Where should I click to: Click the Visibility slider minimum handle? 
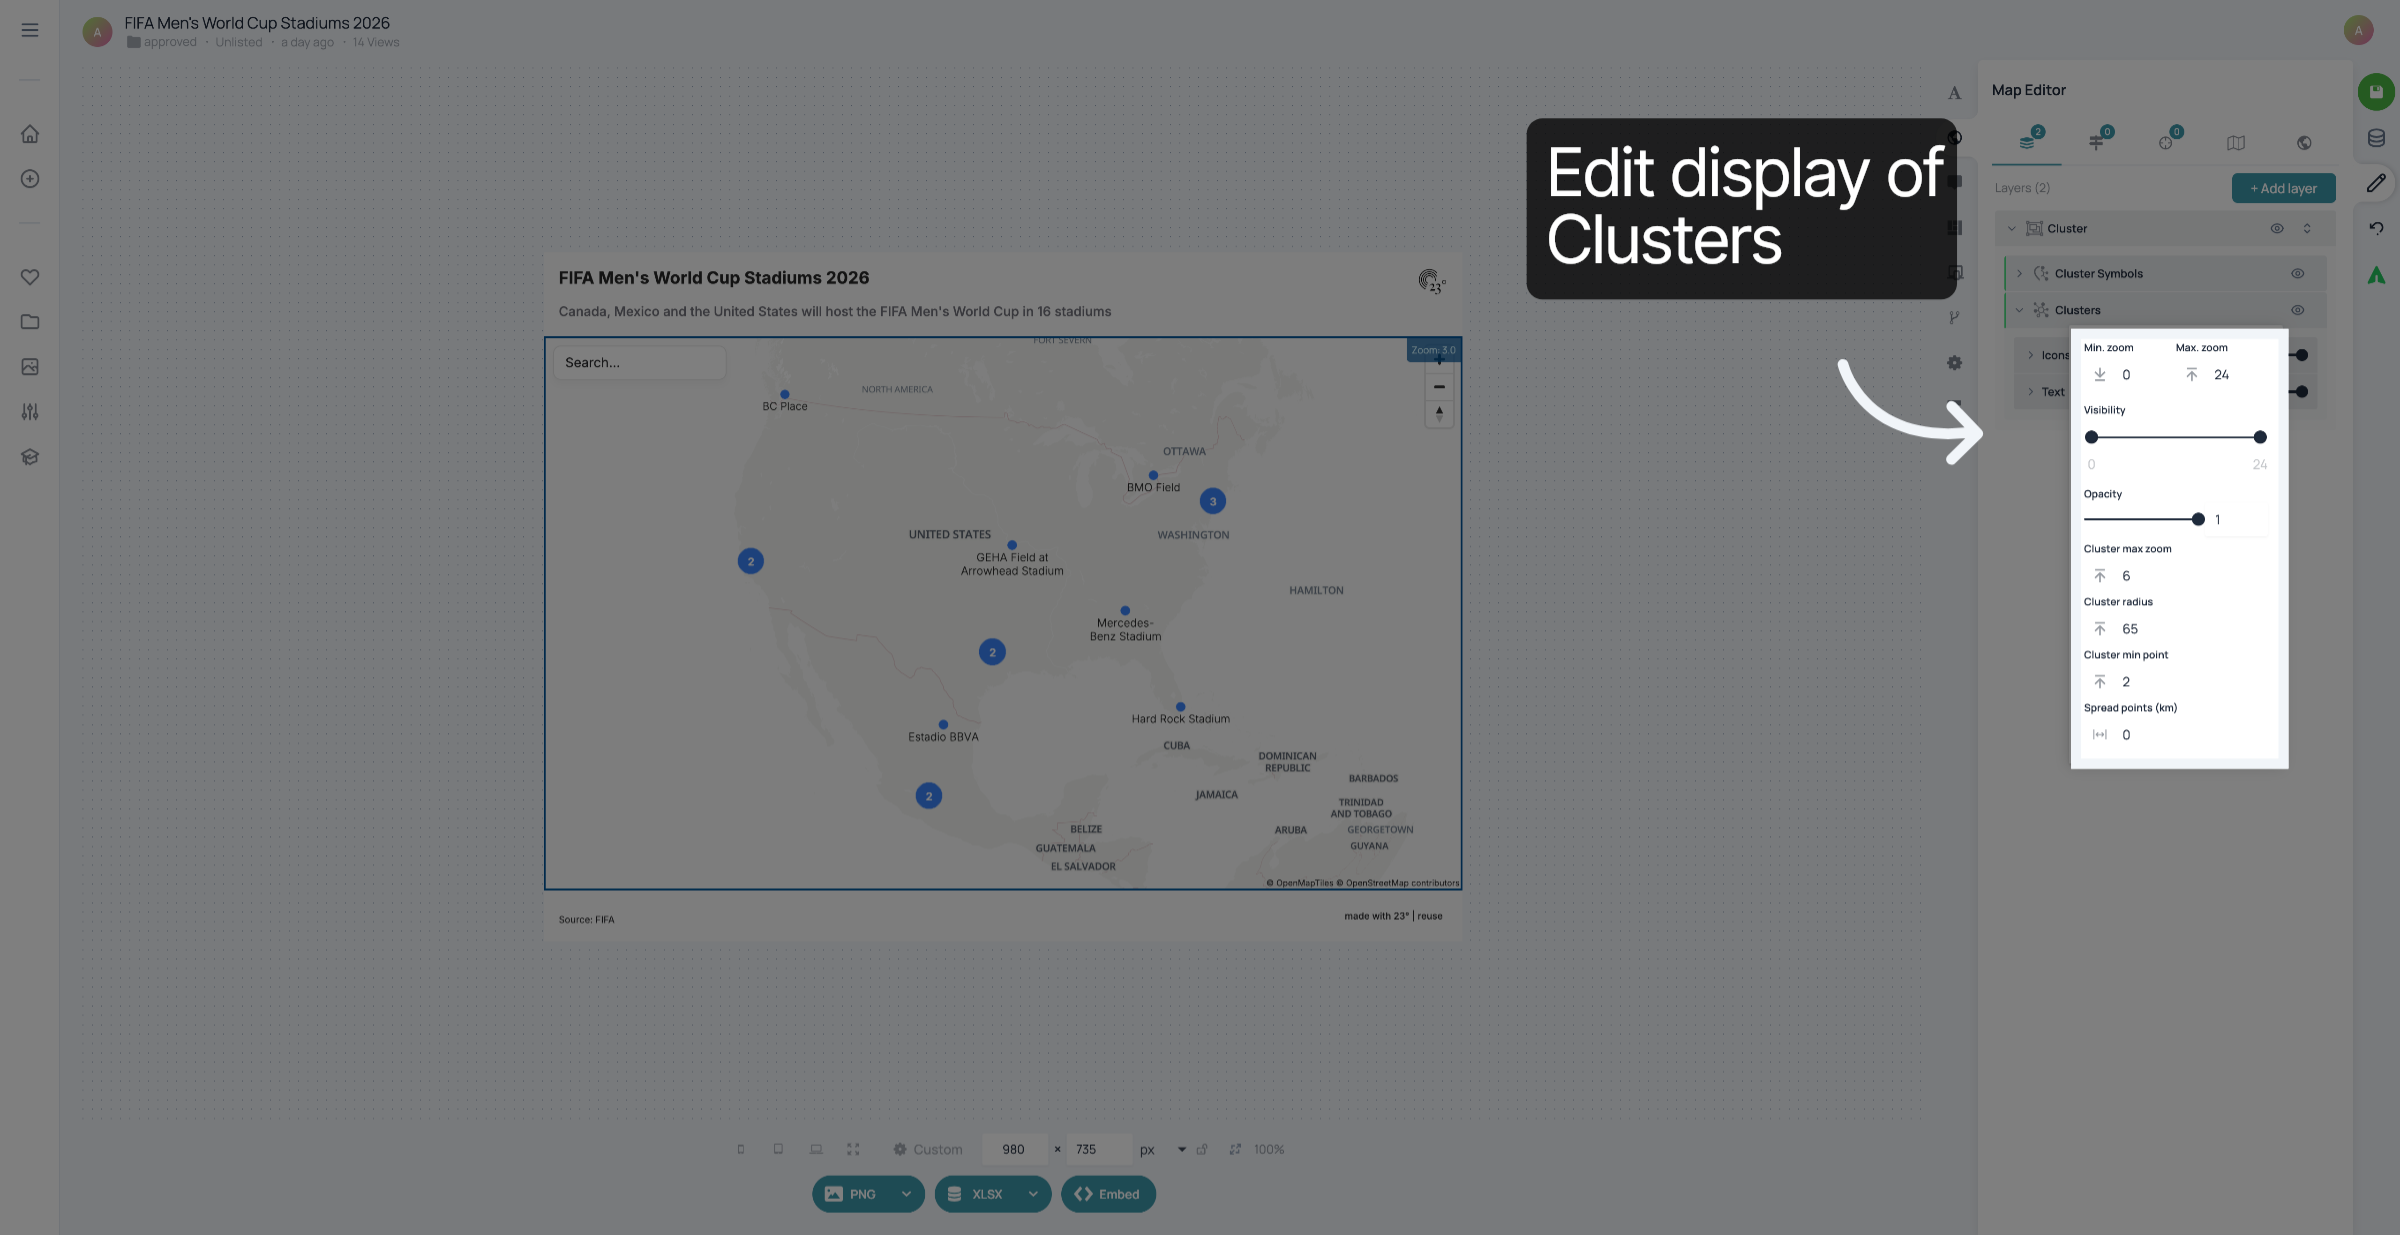(2091, 437)
